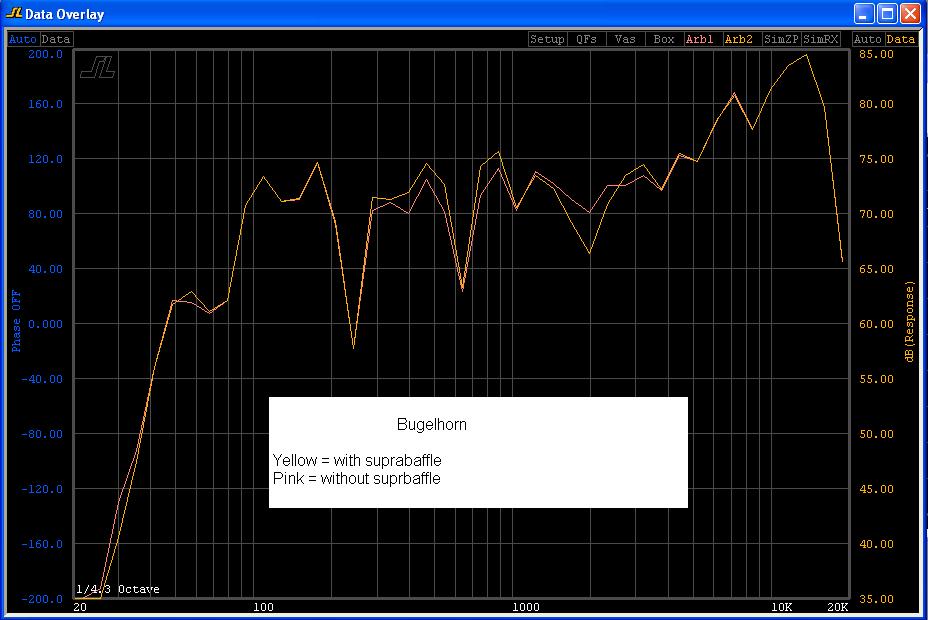Minimize the Data Overlay window
Viewport: 928px width, 620px height.
pos(864,14)
